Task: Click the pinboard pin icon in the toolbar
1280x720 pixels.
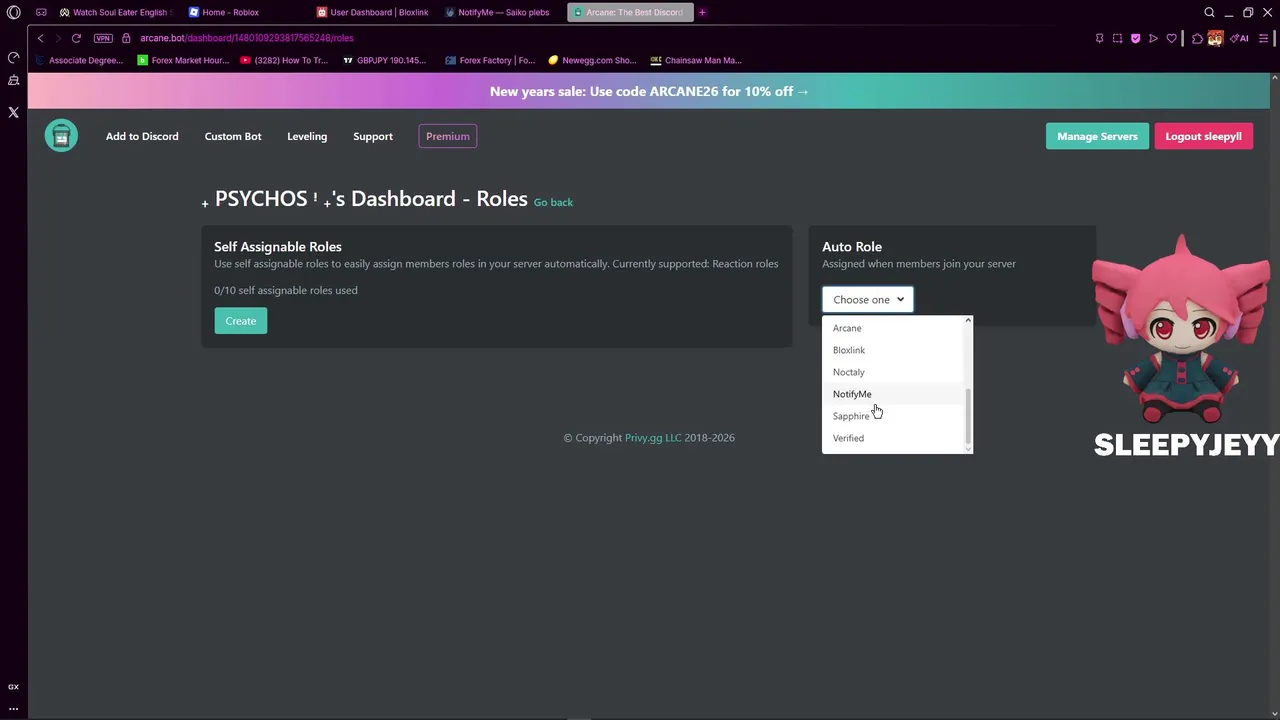Action: coord(1099,38)
